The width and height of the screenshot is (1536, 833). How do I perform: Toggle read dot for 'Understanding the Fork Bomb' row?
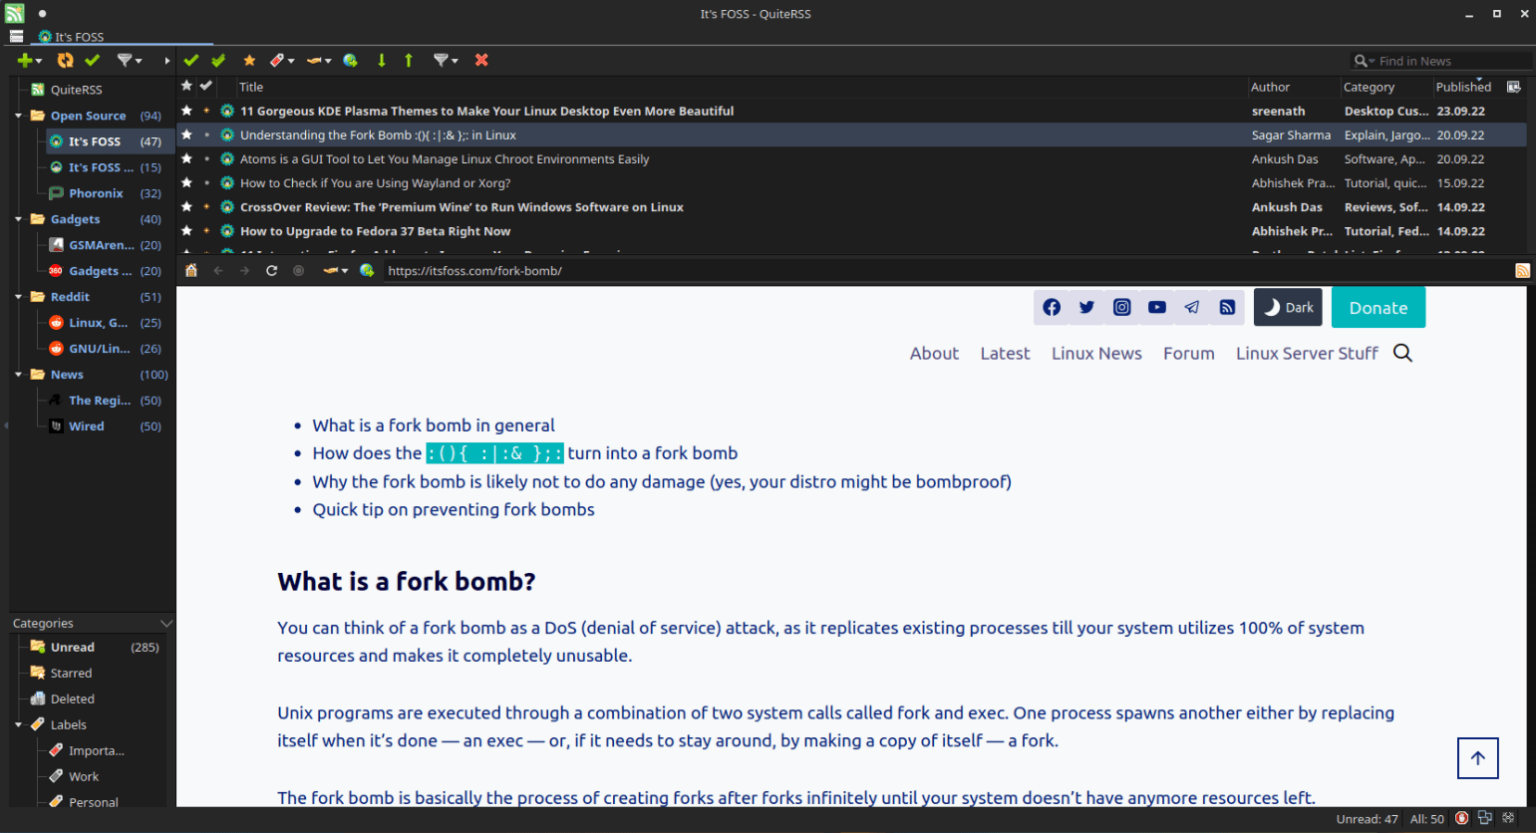coord(207,135)
